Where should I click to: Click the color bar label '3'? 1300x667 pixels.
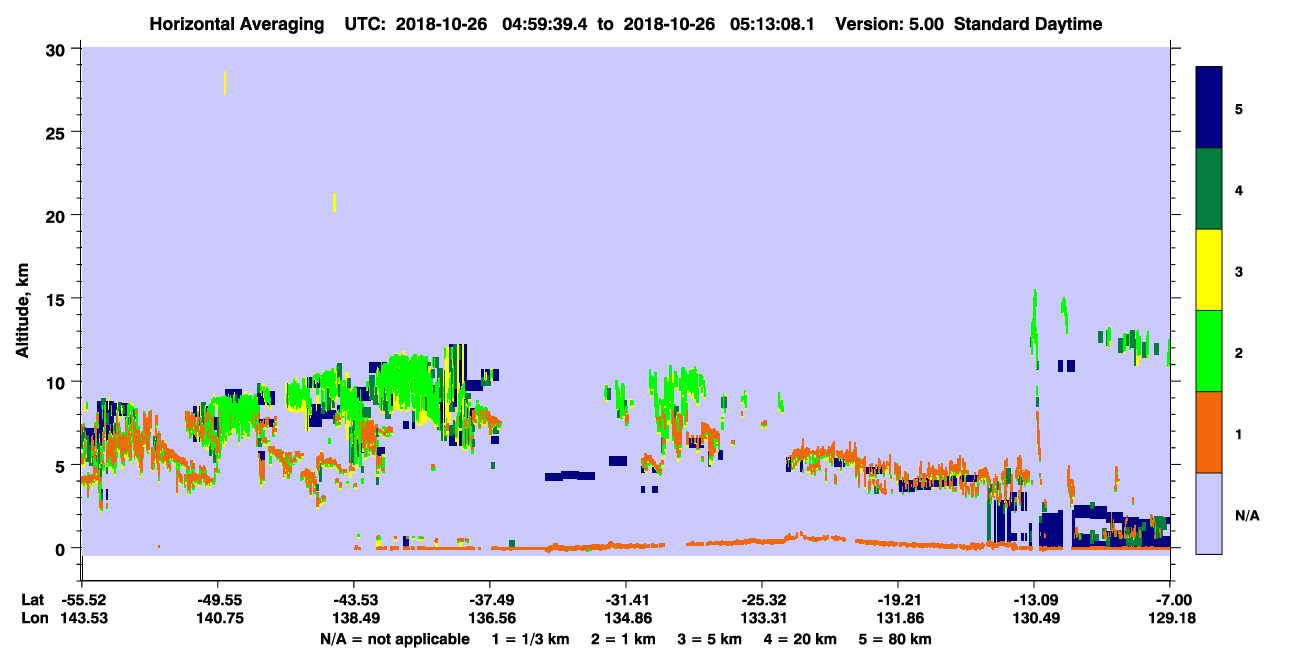click(x=1239, y=271)
